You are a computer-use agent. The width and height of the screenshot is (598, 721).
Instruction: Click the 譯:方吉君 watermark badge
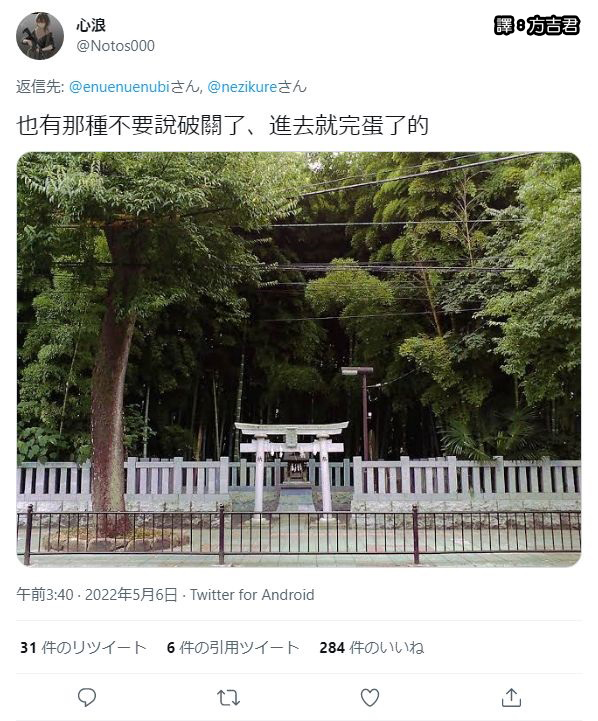pos(537,25)
